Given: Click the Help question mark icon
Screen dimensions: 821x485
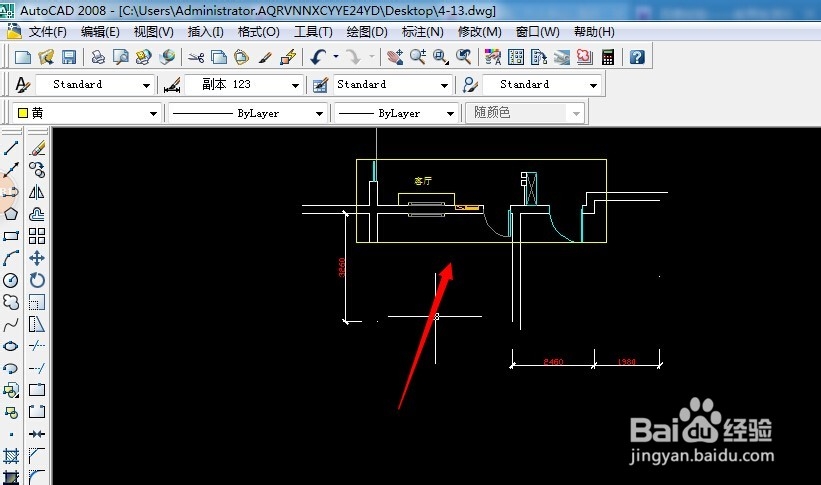Looking at the screenshot, I should [x=637, y=57].
